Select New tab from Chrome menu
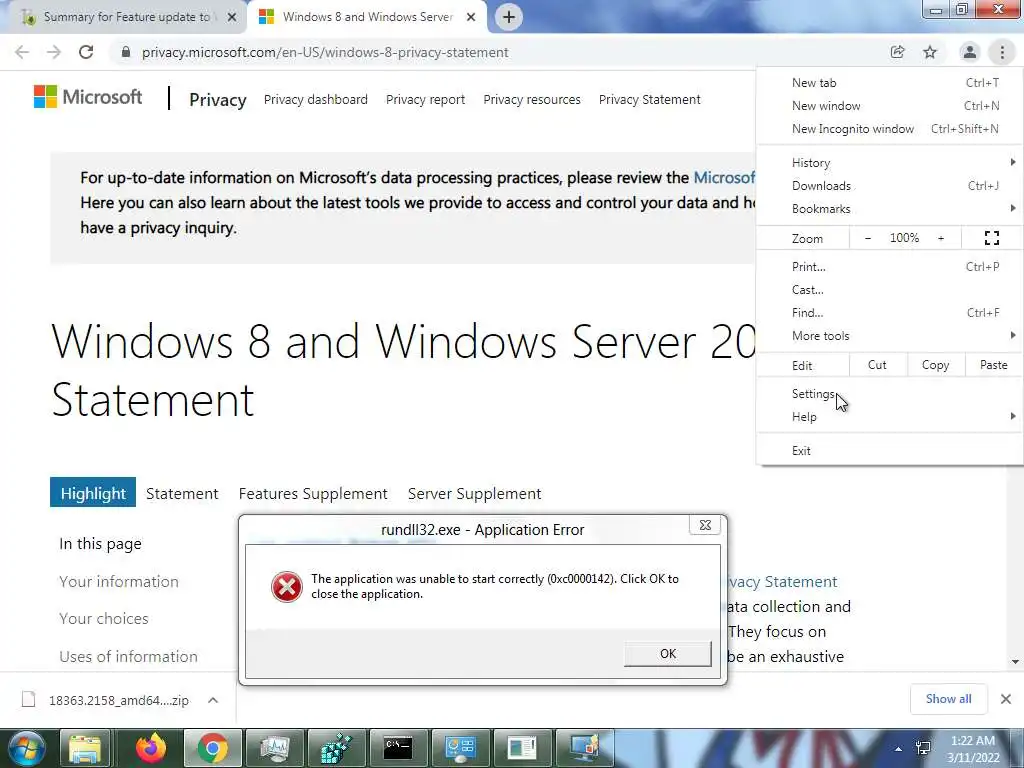 click(889, 83)
